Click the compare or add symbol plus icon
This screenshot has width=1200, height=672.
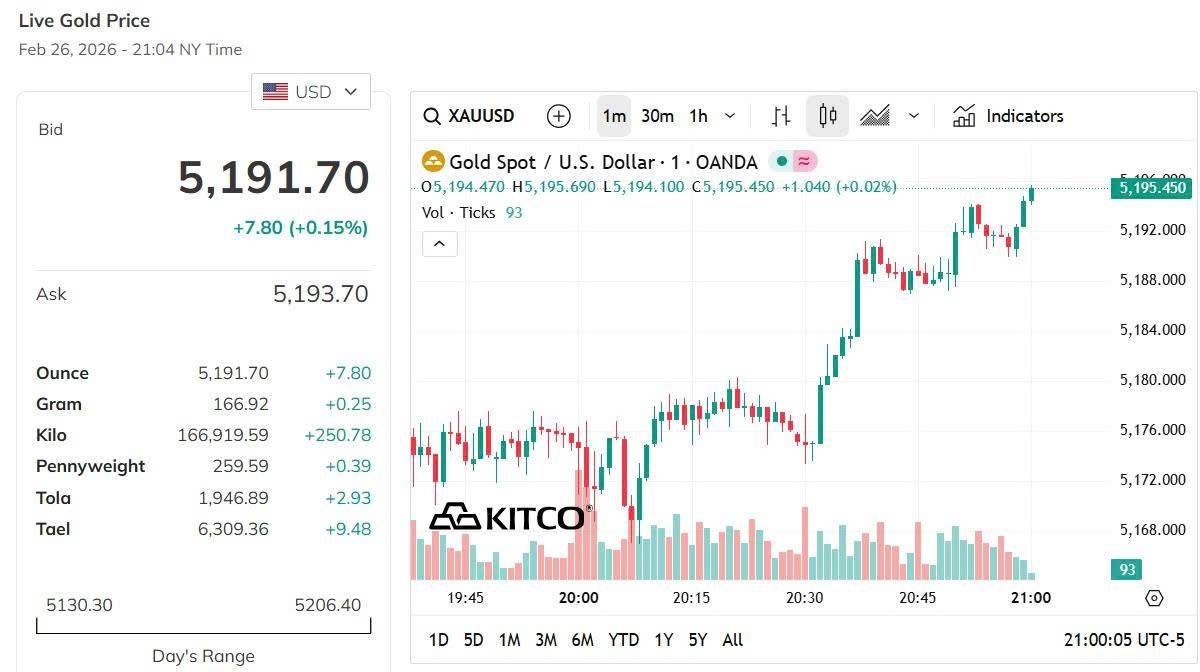558,116
